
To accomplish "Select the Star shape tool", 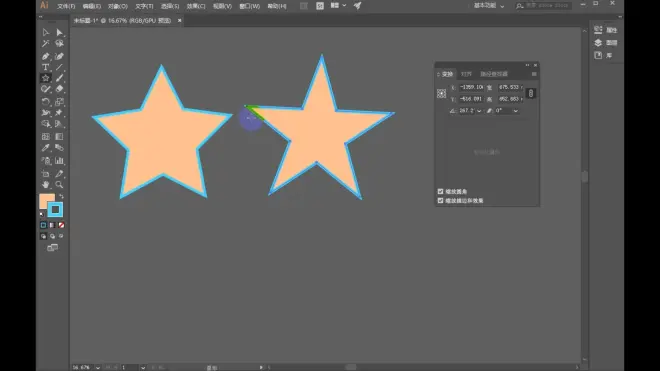I will pos(45,78).
